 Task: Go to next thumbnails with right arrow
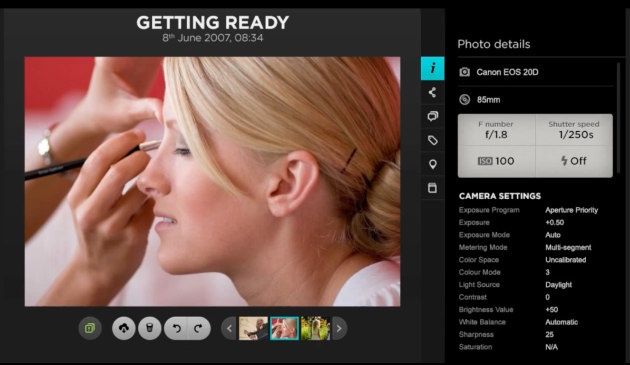339,328
